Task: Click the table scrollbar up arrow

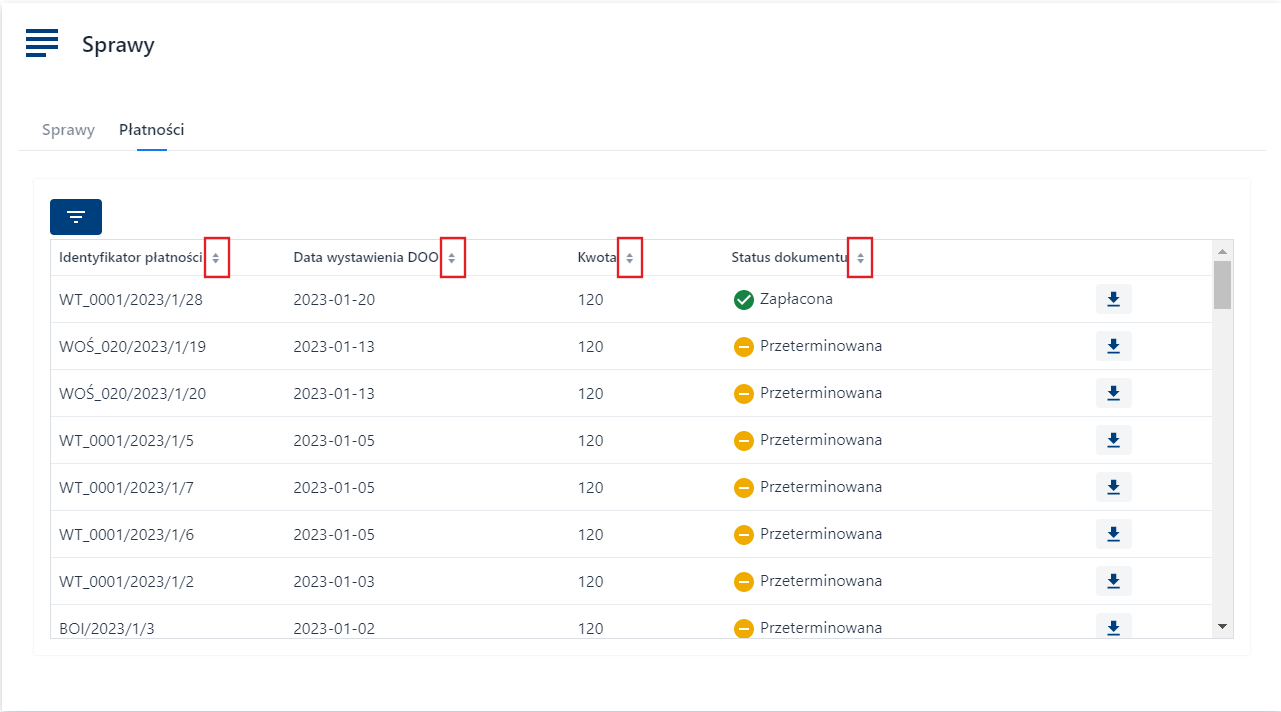Action: tap(1222, 251)
